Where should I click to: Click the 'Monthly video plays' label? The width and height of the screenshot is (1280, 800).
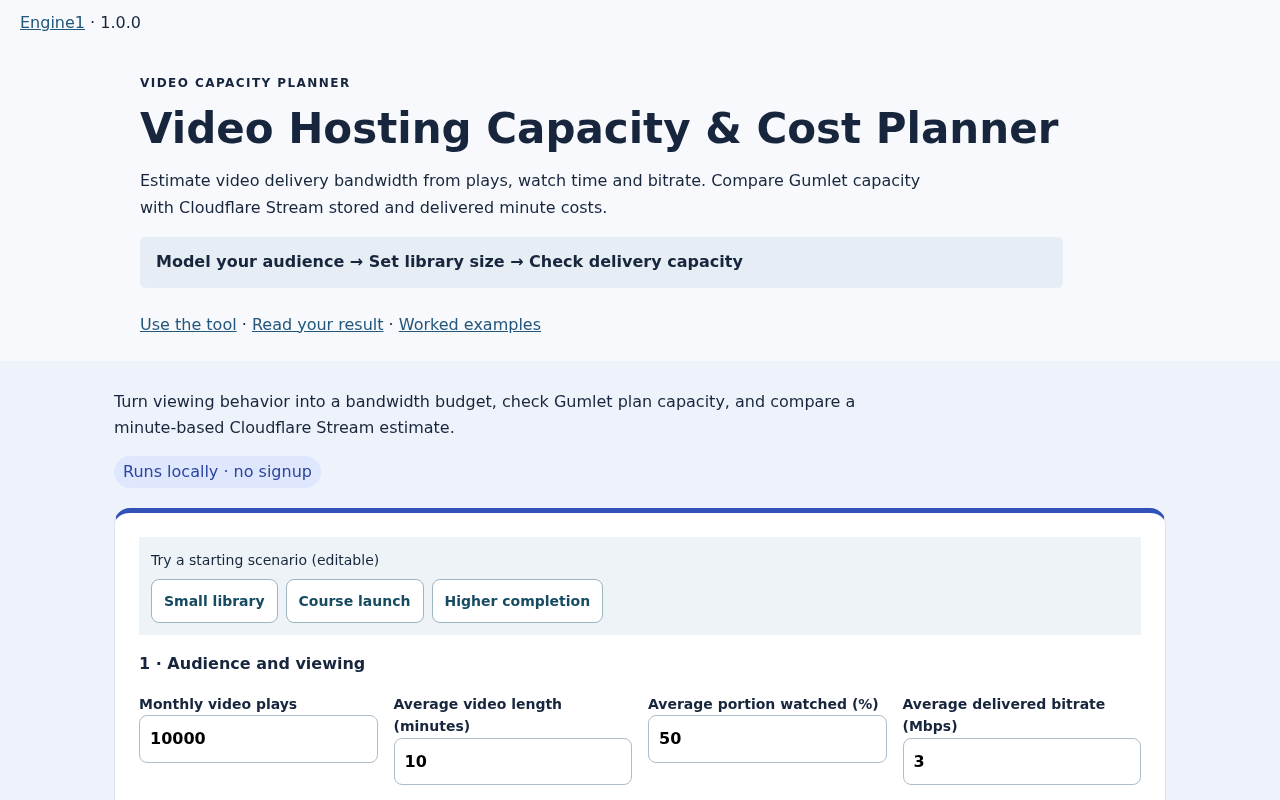pos(218,704)
